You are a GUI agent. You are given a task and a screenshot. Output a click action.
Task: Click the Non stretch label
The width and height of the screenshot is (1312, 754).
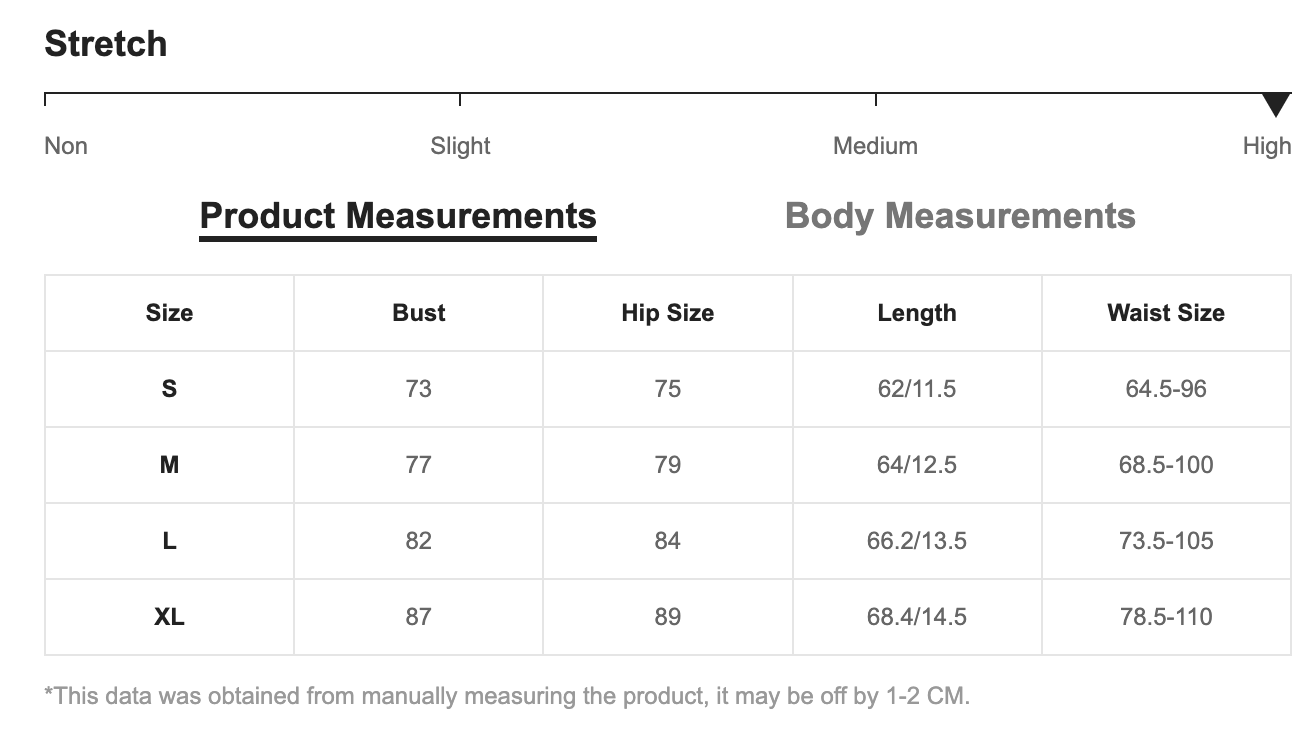[66, 146]
